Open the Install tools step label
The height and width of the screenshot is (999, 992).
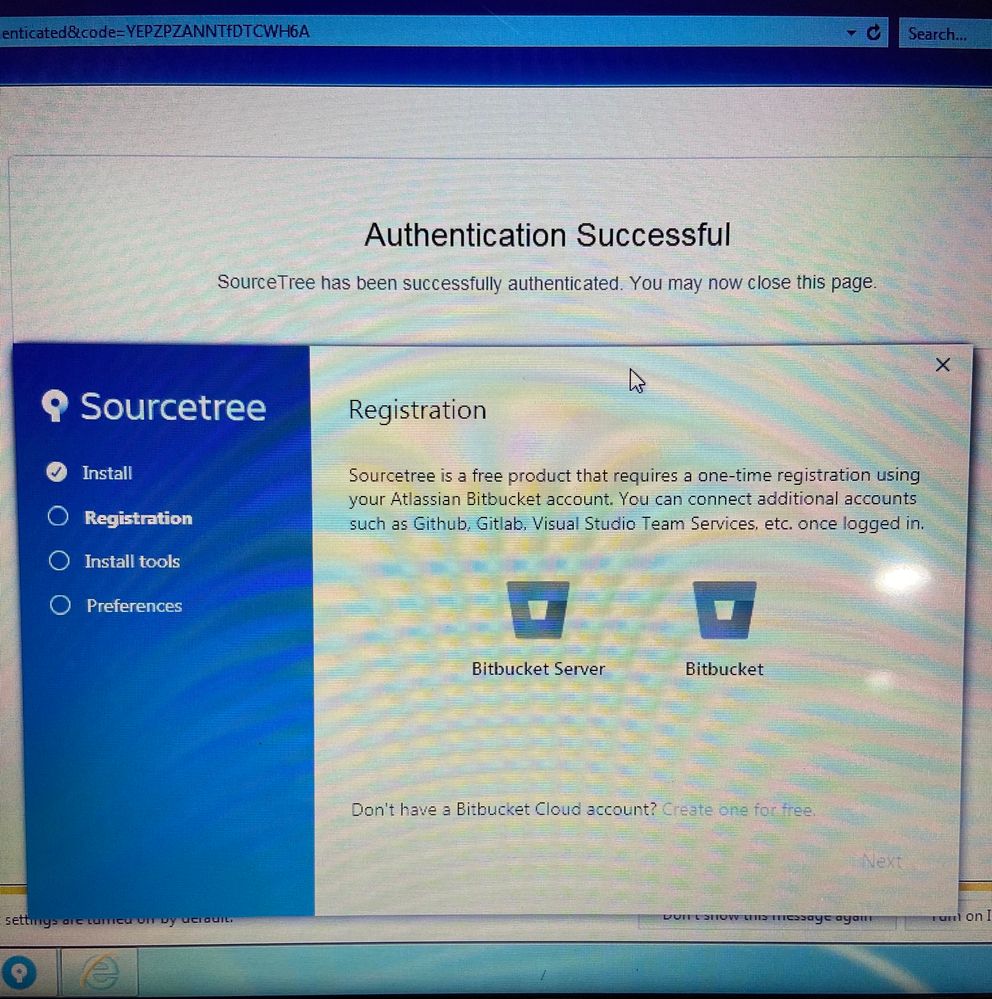pyautogui.click(x=132, y=561)
